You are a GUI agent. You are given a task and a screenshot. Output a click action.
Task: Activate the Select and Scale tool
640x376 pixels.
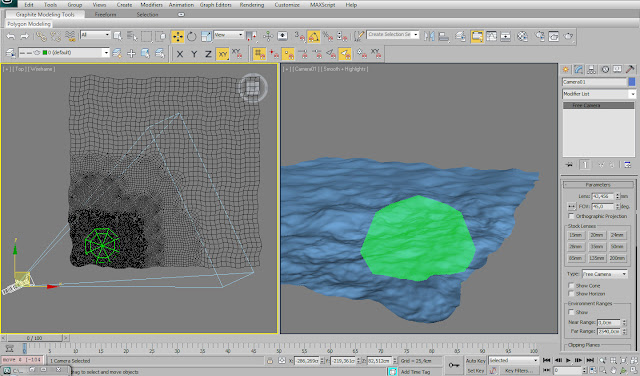(206, 36)
